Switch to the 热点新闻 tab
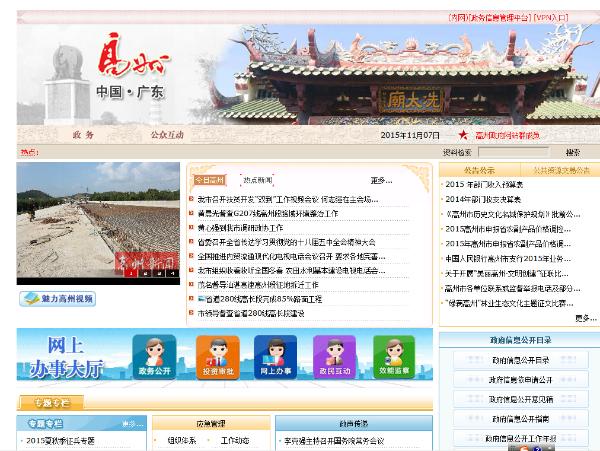This screenshot has height=451, width=600. pyautogui.click(x=257, y=180)
